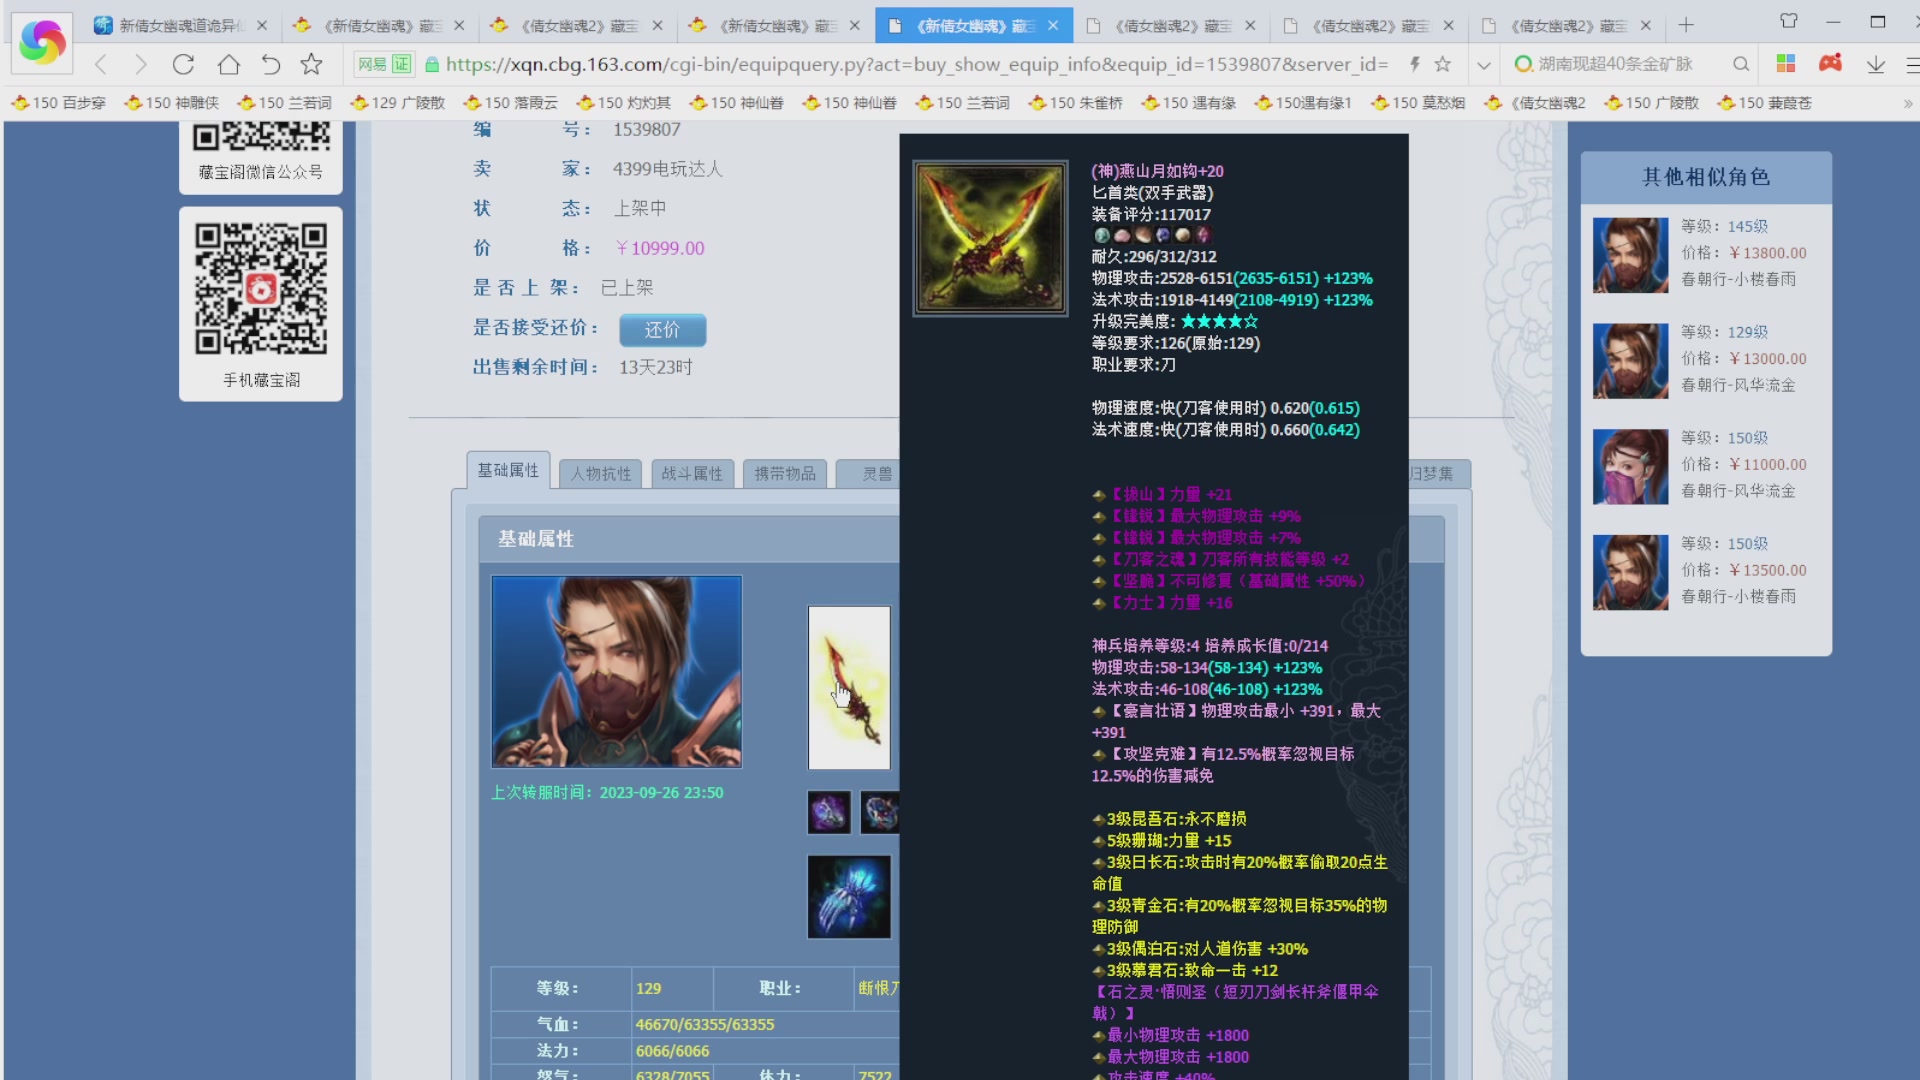Open bookmark 150 神雕侠
The image size is (1920, 1080).
click(x=171, y=103)
